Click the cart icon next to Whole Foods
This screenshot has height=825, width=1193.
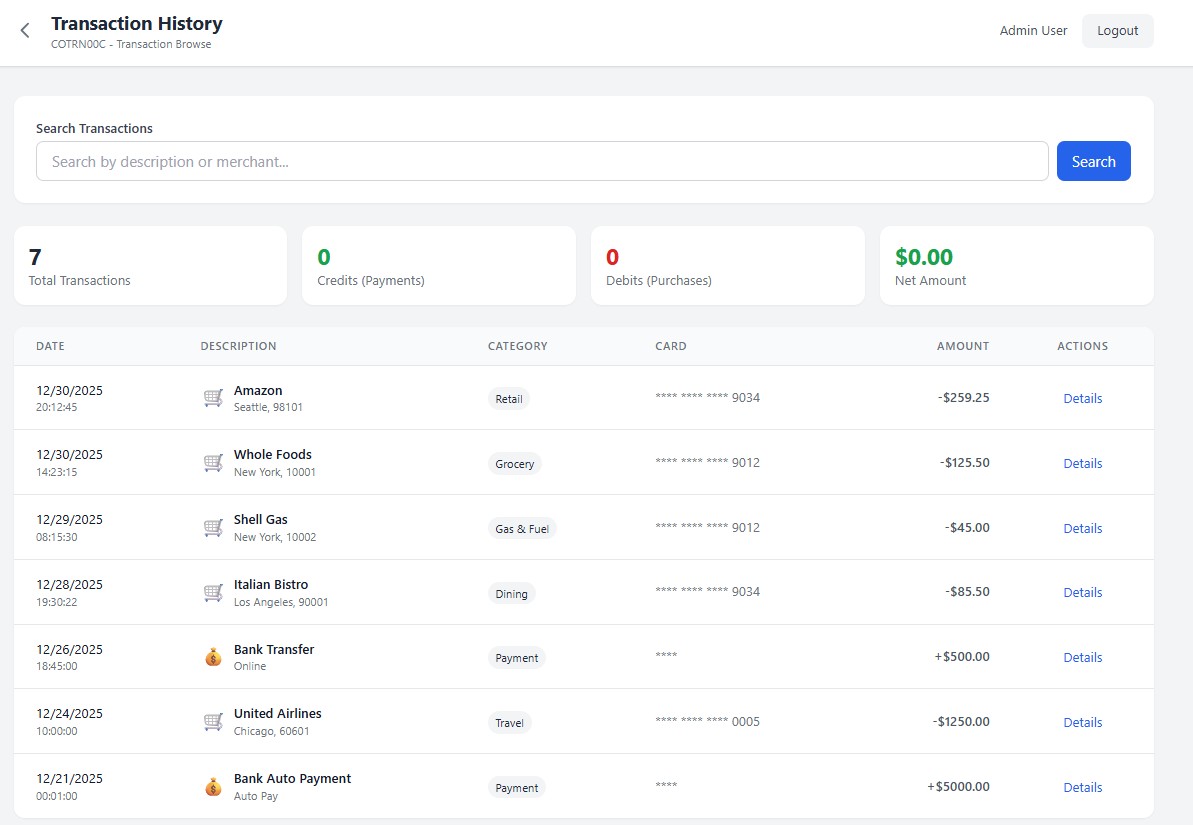pyautogui.click(x=212, y=462)
